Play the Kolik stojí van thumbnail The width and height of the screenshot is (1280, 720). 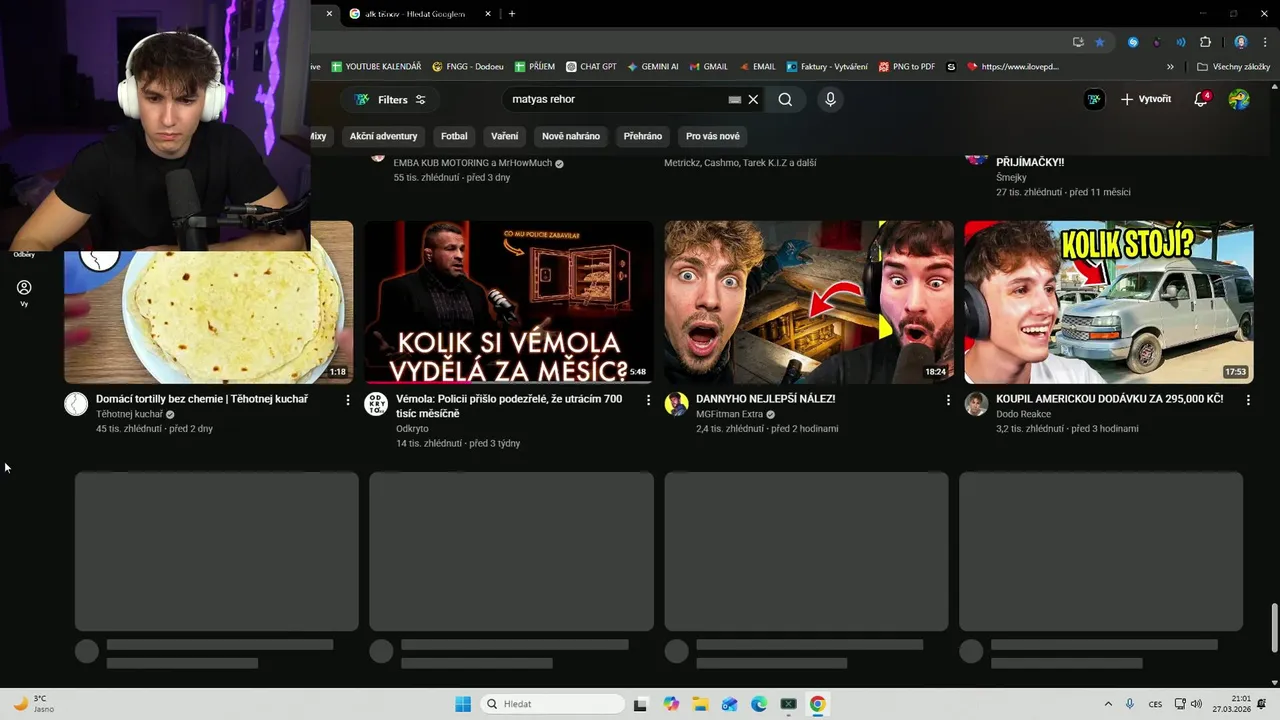tap(1109, 302)
